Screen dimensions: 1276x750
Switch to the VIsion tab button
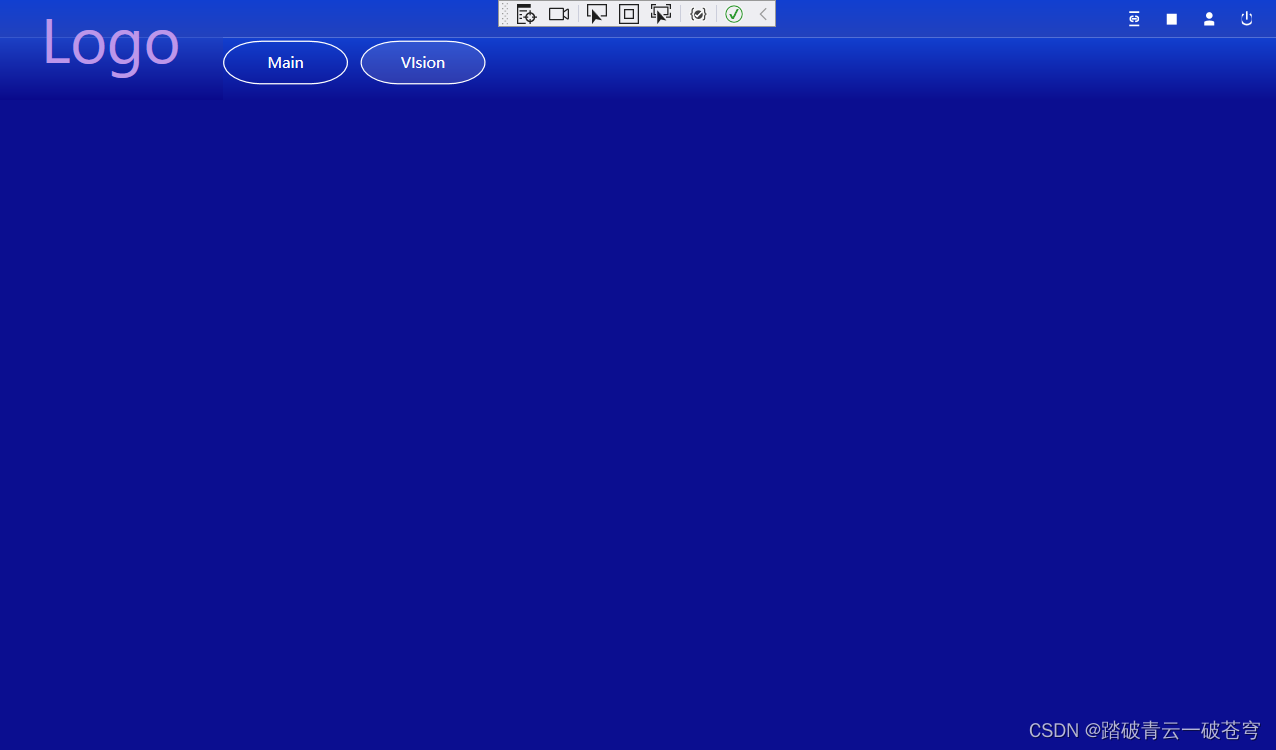coord(423,63)
